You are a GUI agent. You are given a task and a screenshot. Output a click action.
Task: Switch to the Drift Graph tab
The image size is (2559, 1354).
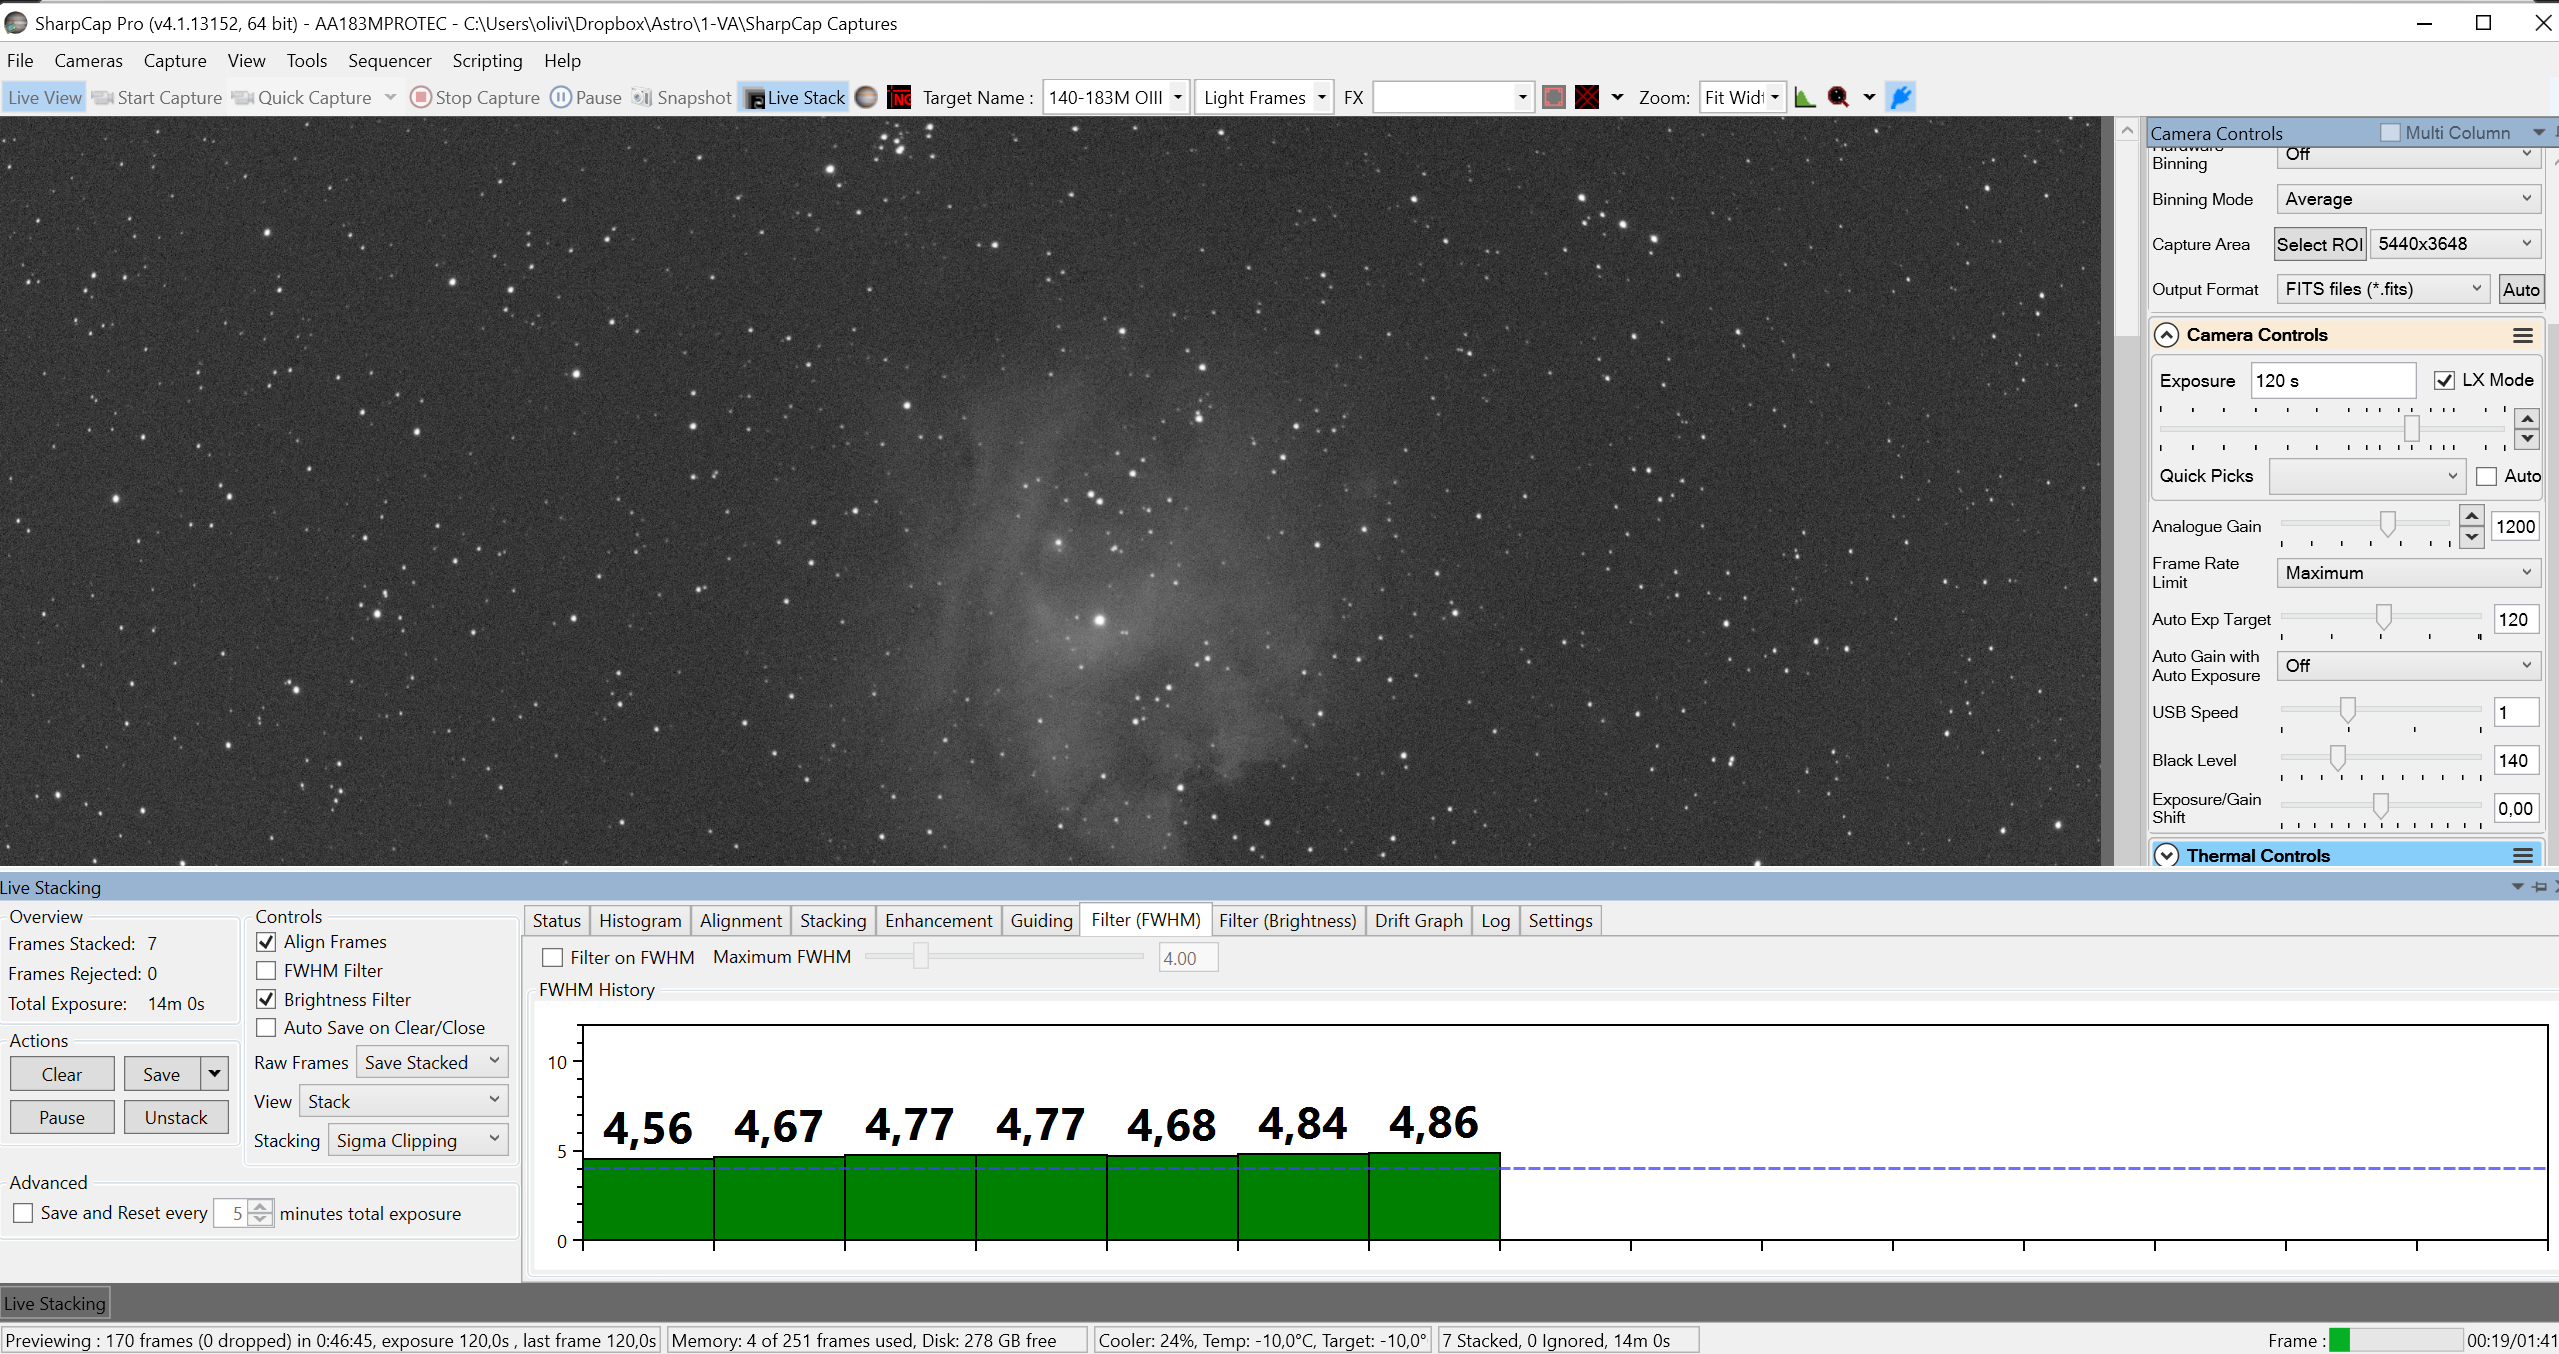tap(1418, 920)
